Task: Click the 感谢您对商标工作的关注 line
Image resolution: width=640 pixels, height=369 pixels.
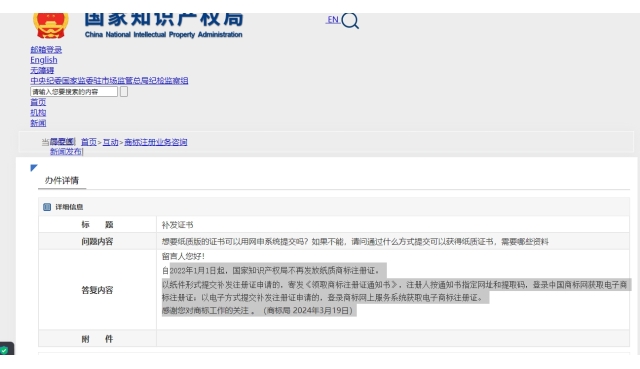Action: pyautogui.click(x=257, y=311)
